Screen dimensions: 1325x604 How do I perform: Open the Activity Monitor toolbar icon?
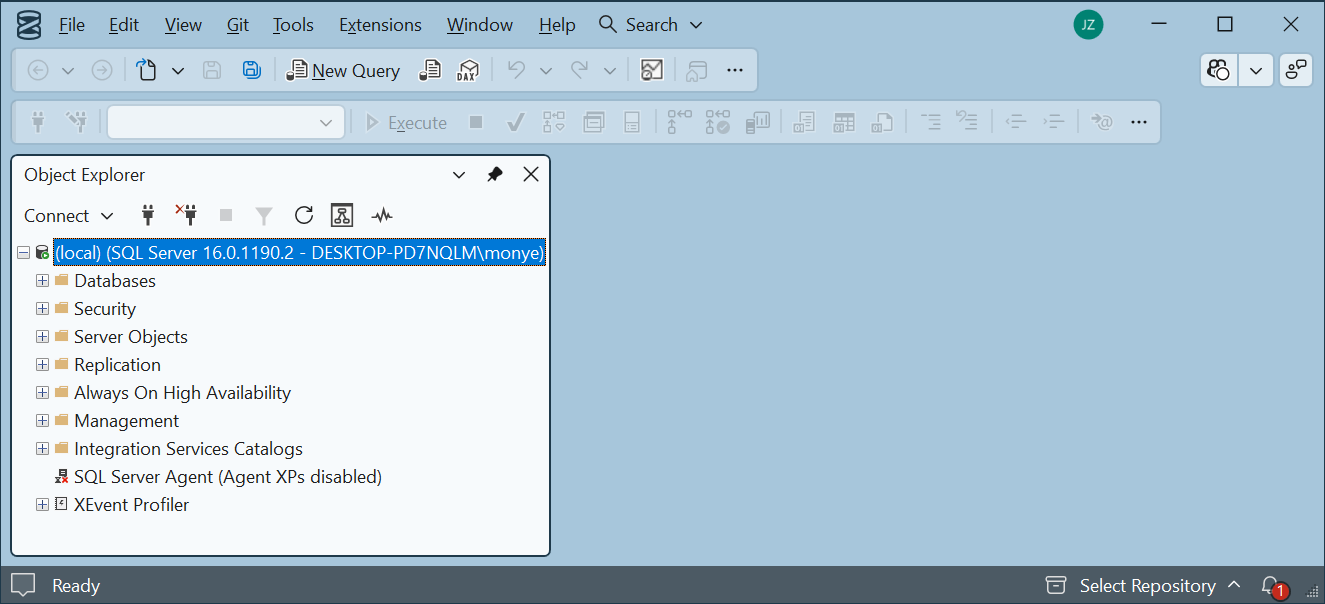pyautogui.click(x=652, y=70)
